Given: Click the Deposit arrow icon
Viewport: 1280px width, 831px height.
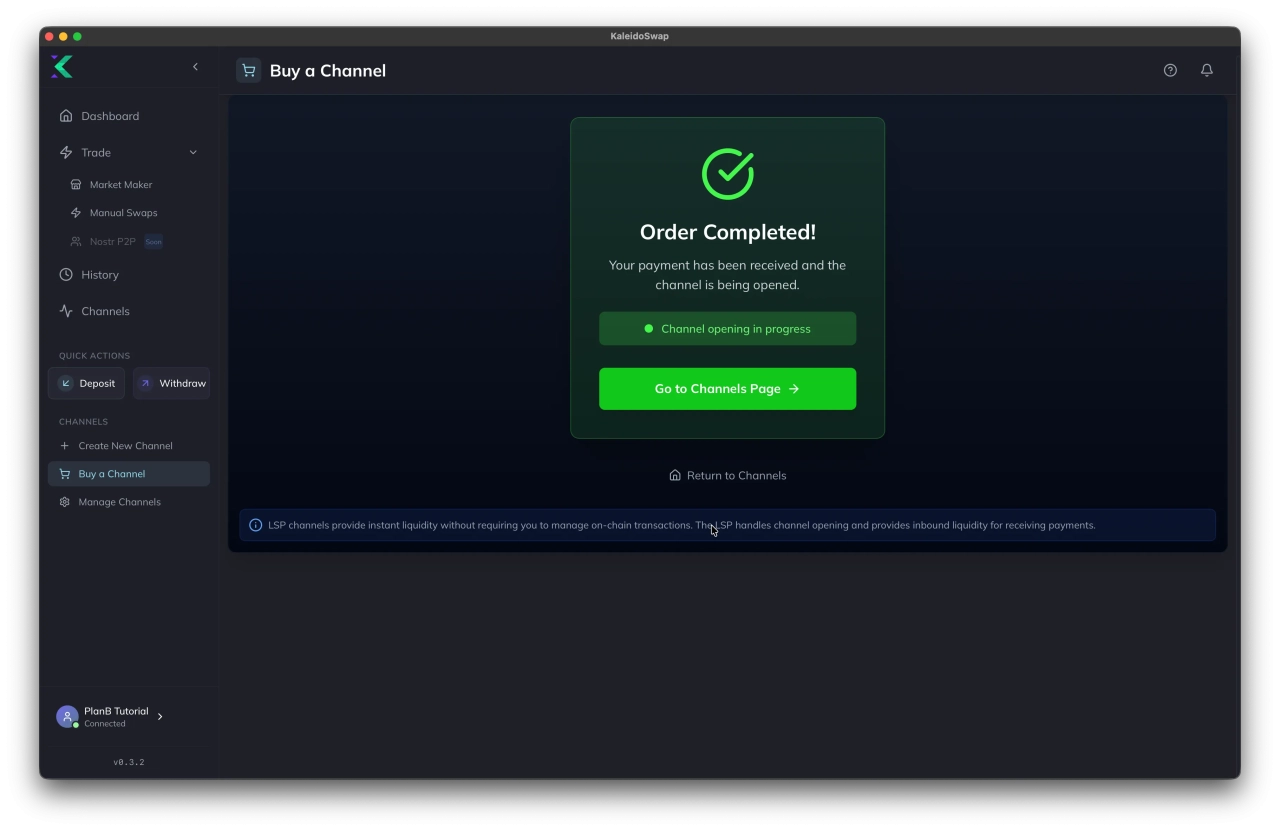Looking at the screenshot, I should 66,383.
